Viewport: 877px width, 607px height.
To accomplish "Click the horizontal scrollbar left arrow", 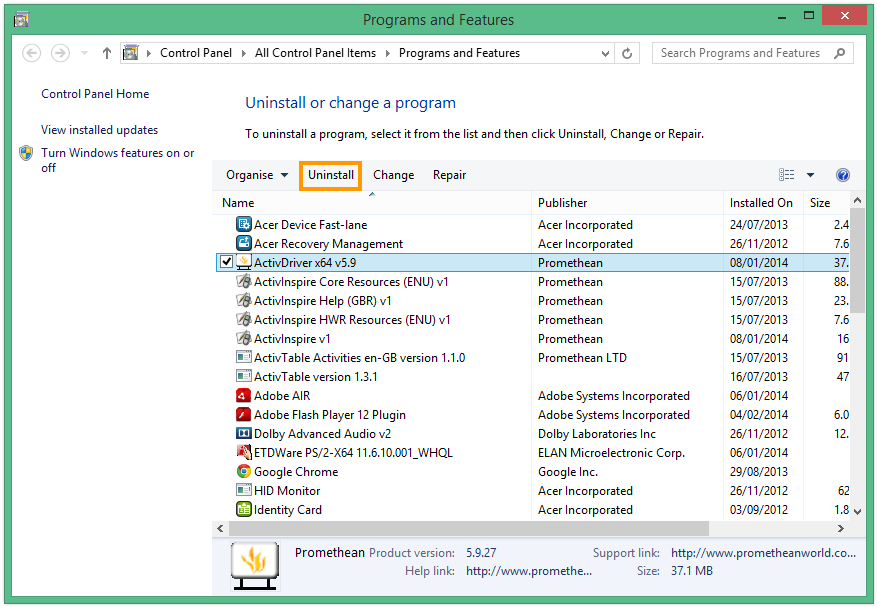I will pos(220,528).
